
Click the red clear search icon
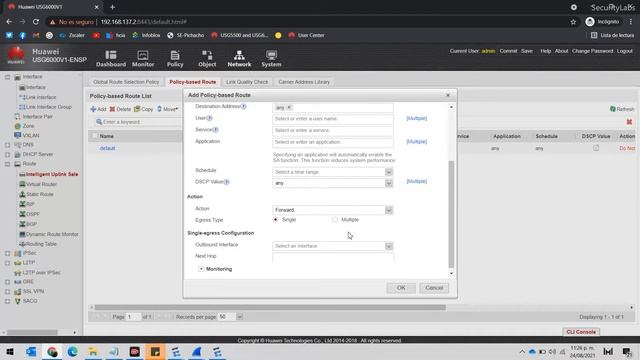pyautogui.click(x=629, y=122)
